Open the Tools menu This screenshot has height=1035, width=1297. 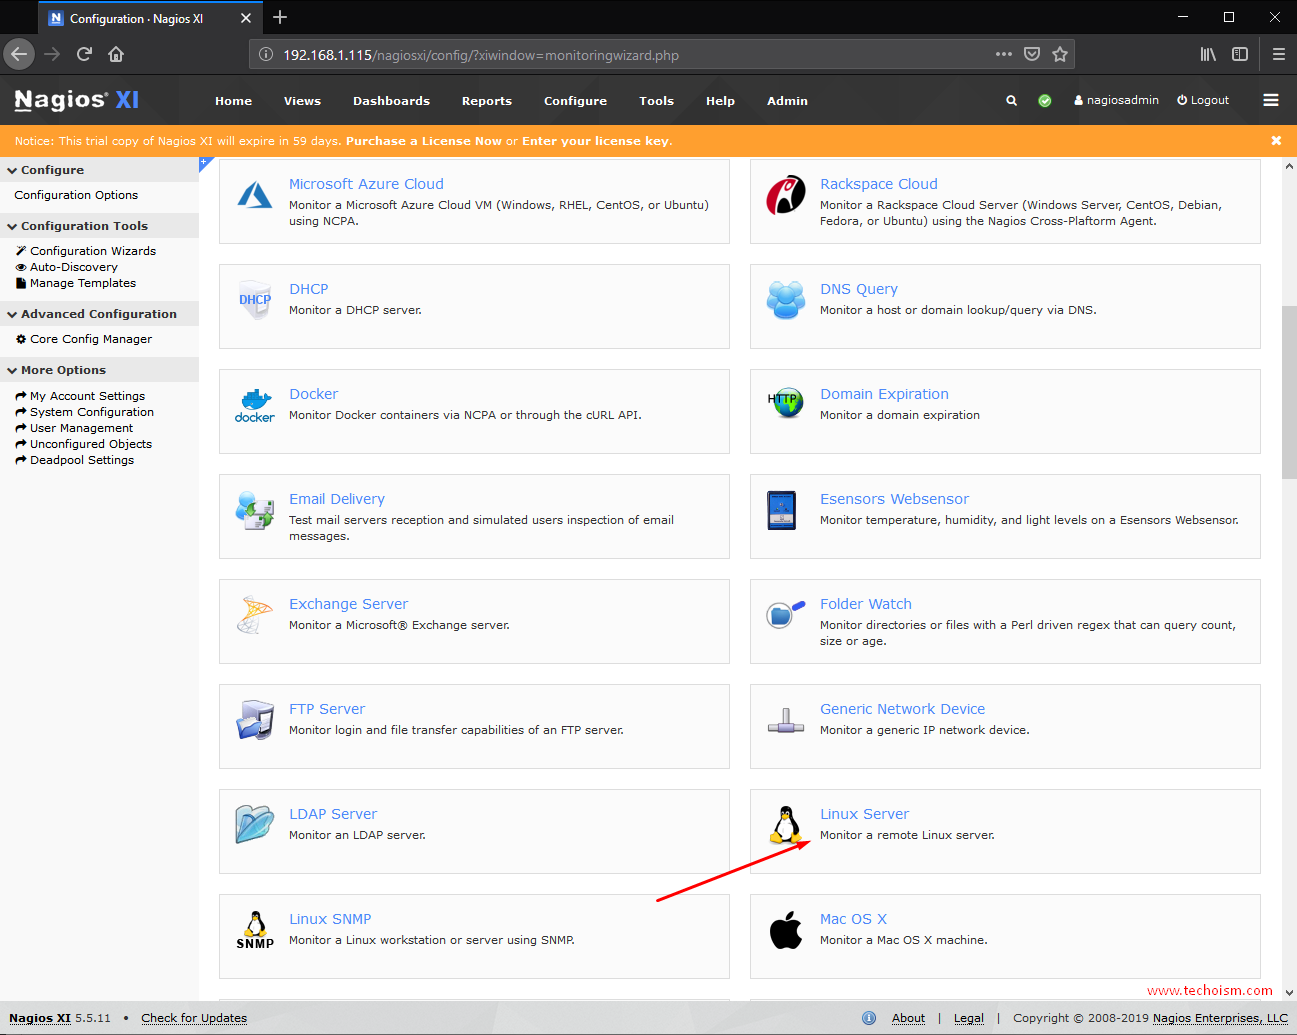click(656, 101)
